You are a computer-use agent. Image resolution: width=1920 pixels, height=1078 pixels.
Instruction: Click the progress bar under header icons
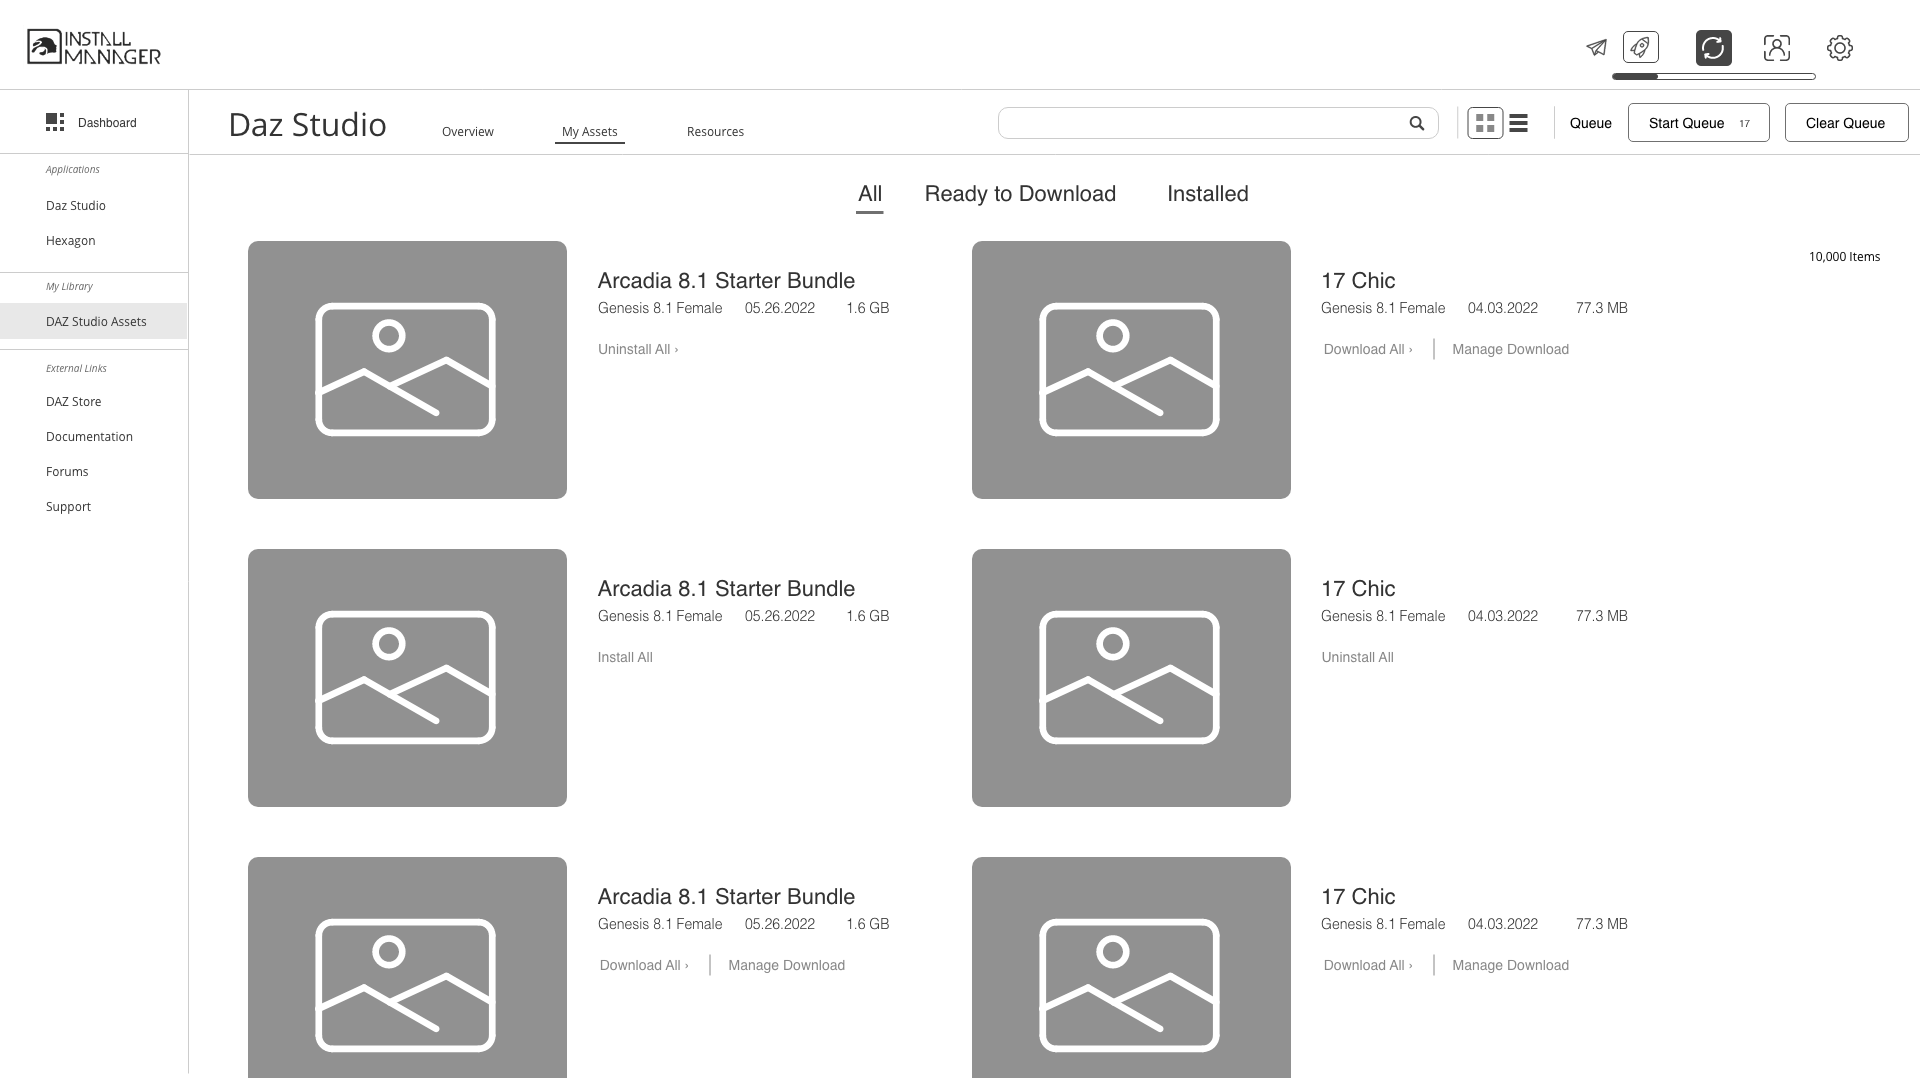pos(1713,76)
